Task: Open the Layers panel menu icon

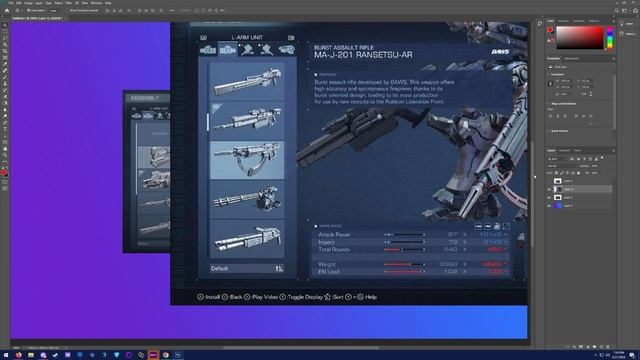Action: [x=613, y=151]
